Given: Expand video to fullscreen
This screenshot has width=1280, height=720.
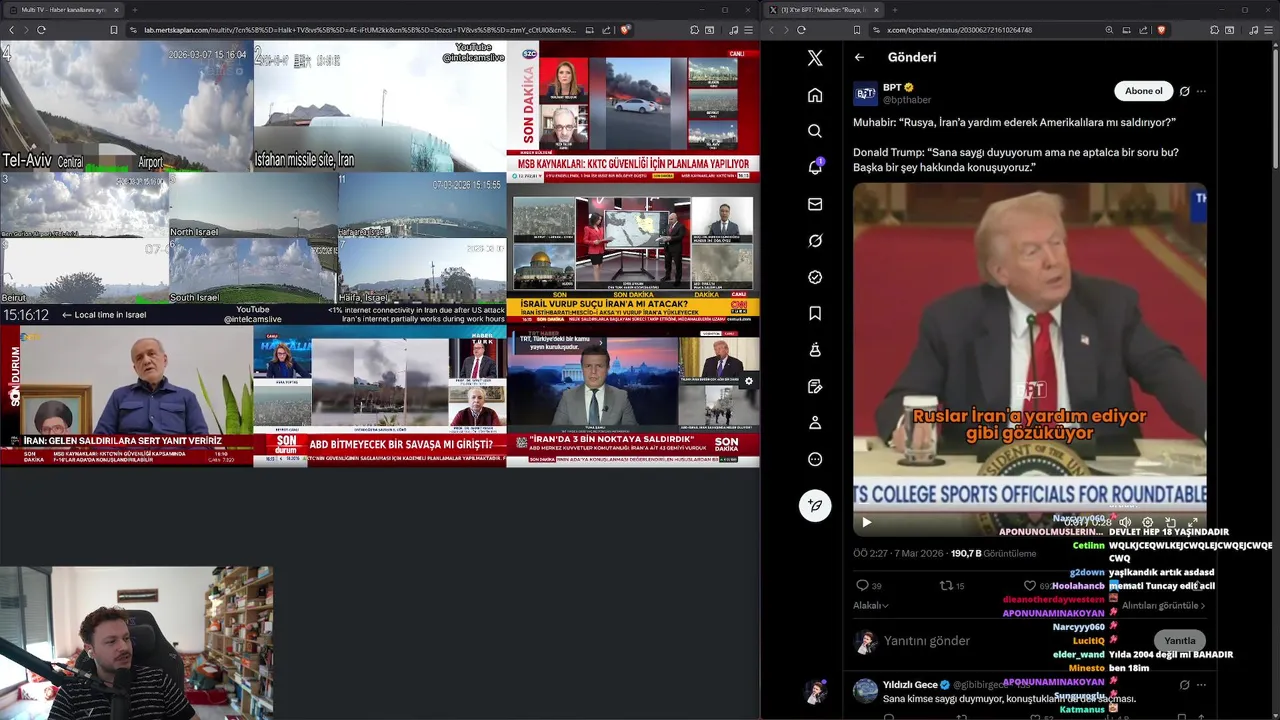Looking at the screenshot, I should pyautogui.click(x=1192, y=522).
